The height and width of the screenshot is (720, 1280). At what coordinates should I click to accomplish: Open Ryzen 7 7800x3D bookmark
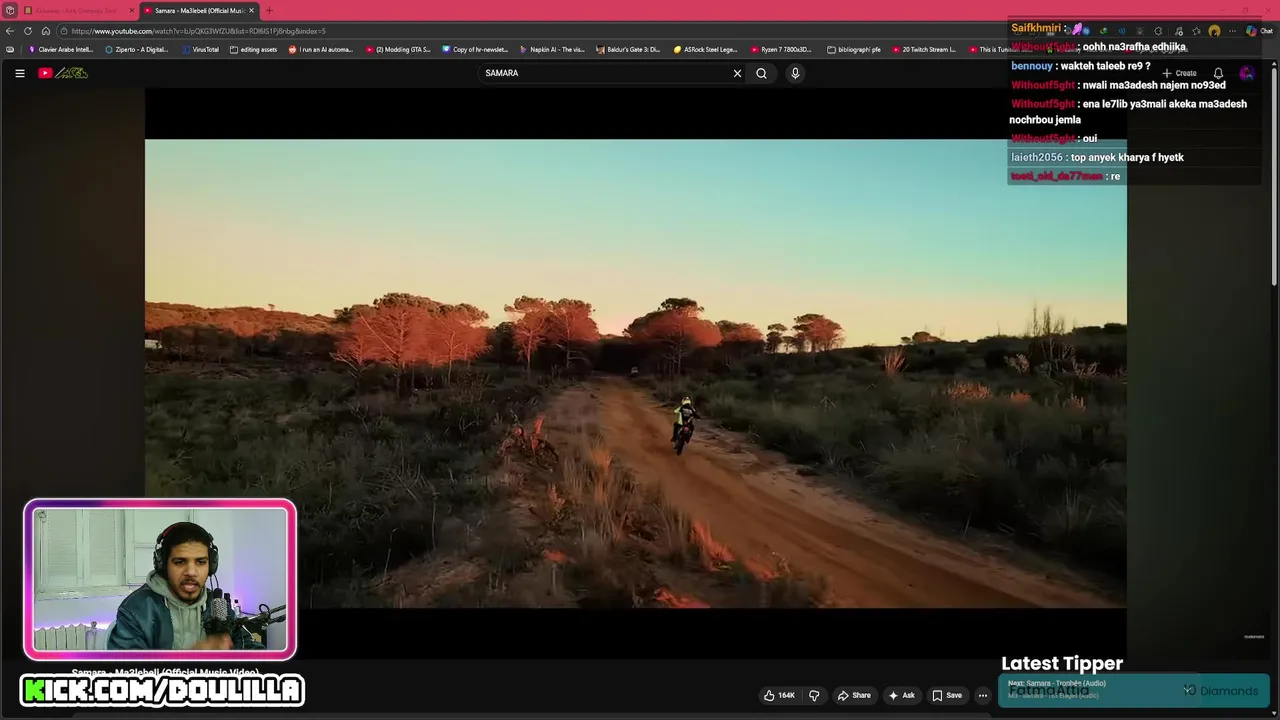[x=782, y=49]
